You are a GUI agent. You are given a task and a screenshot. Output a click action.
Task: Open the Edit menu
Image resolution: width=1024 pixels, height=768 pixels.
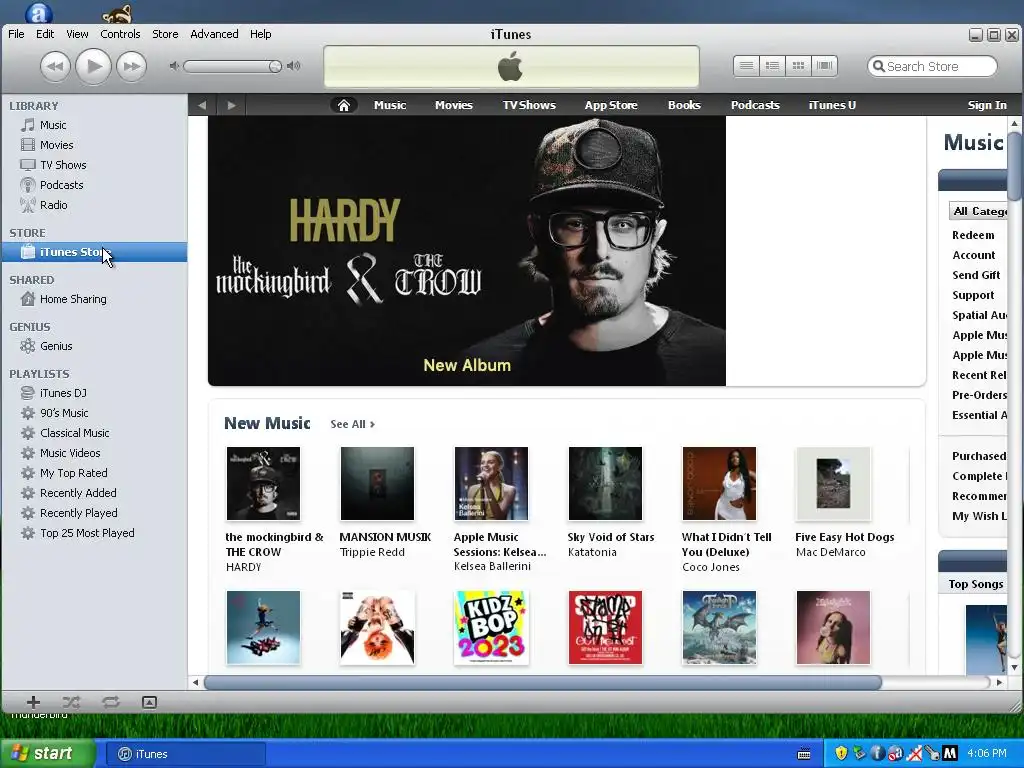(44, 34)
